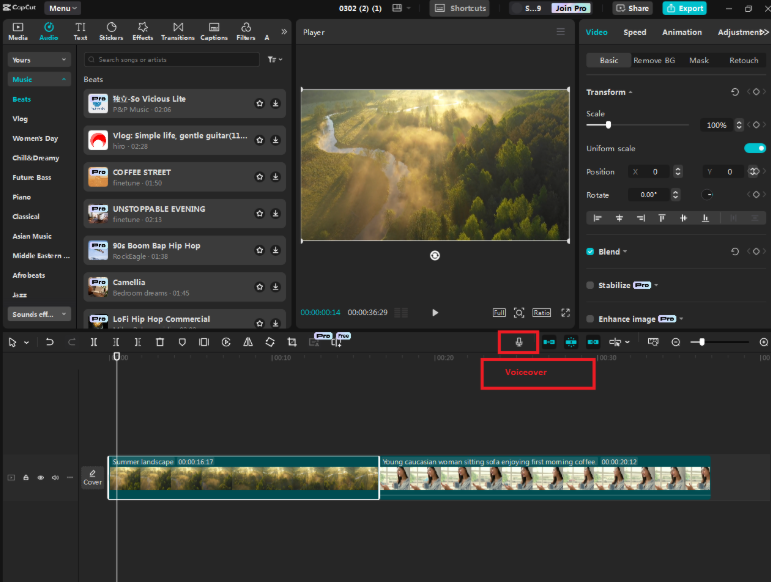Expand the Sounds effects category
Screen dimensions: 771x582
pyautogui.click(x=39, y=314)
